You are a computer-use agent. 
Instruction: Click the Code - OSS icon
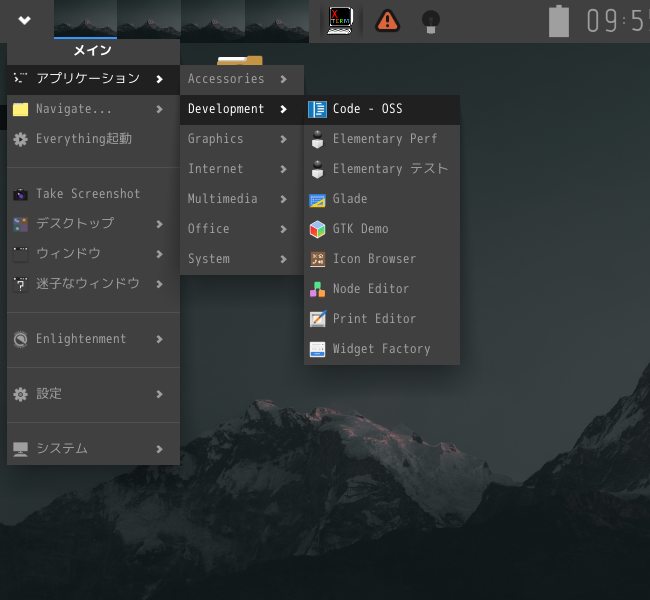point(318,109)
